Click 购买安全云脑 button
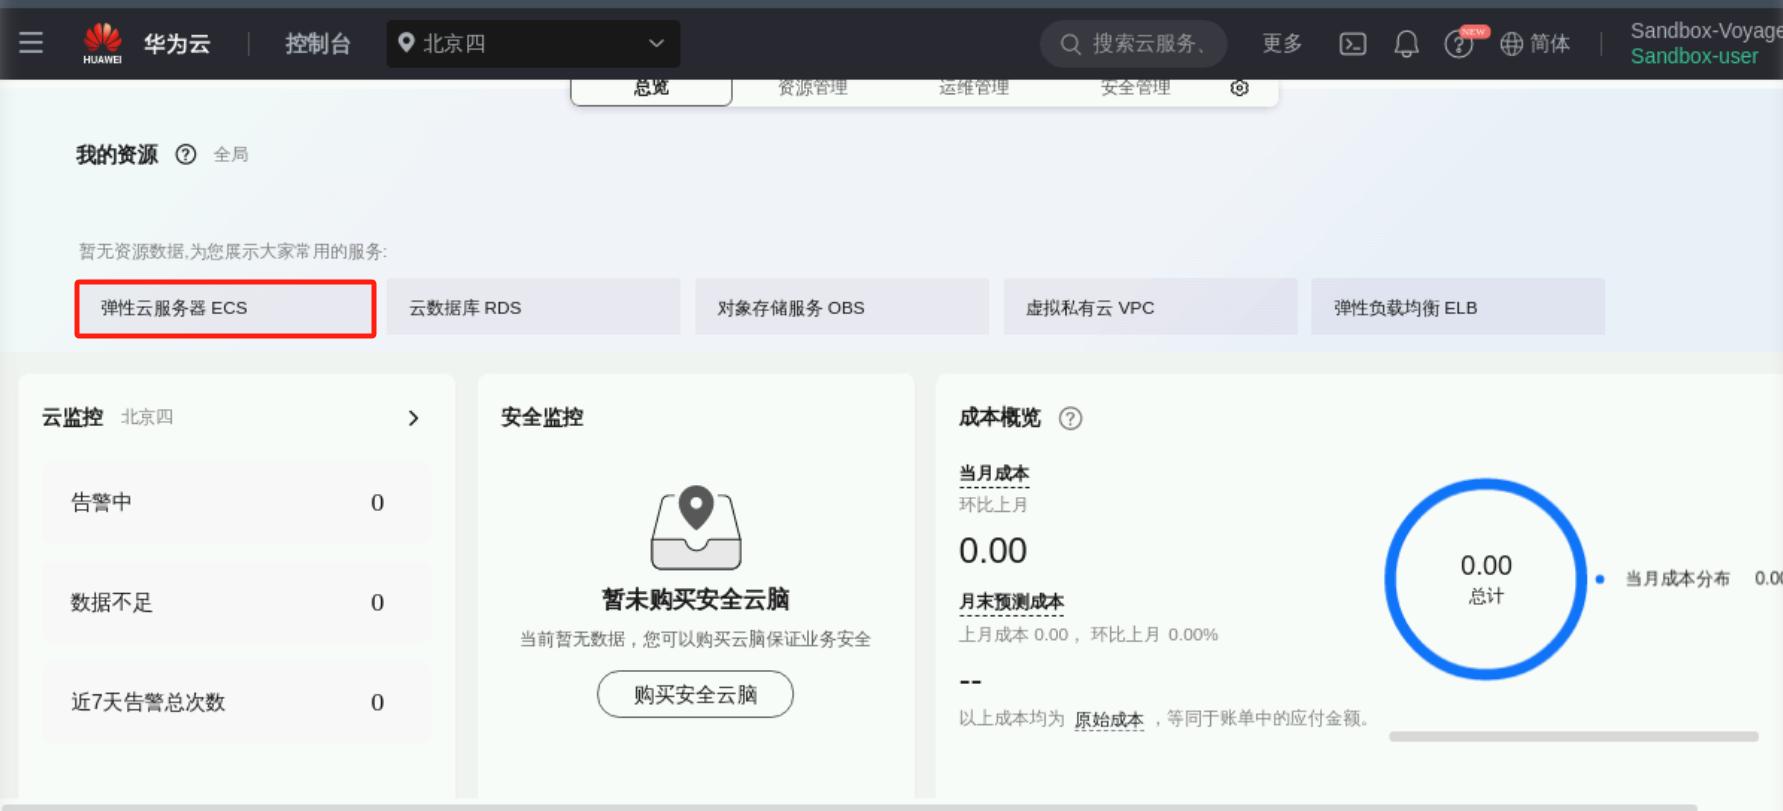The image size is (1783, 811). pyautogui.click(x=695, y=694)
